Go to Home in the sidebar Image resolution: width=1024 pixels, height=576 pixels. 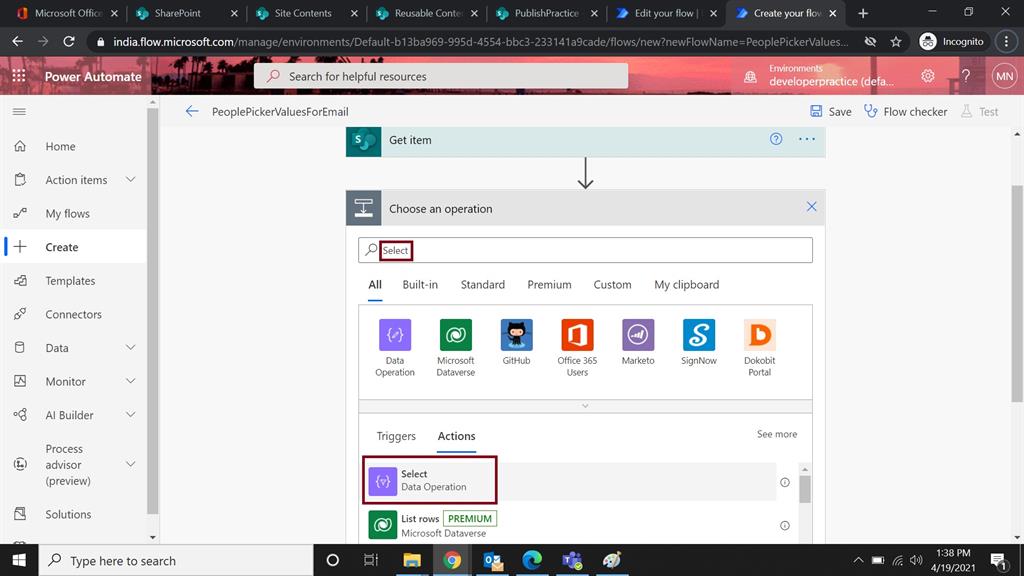(60, 146)
